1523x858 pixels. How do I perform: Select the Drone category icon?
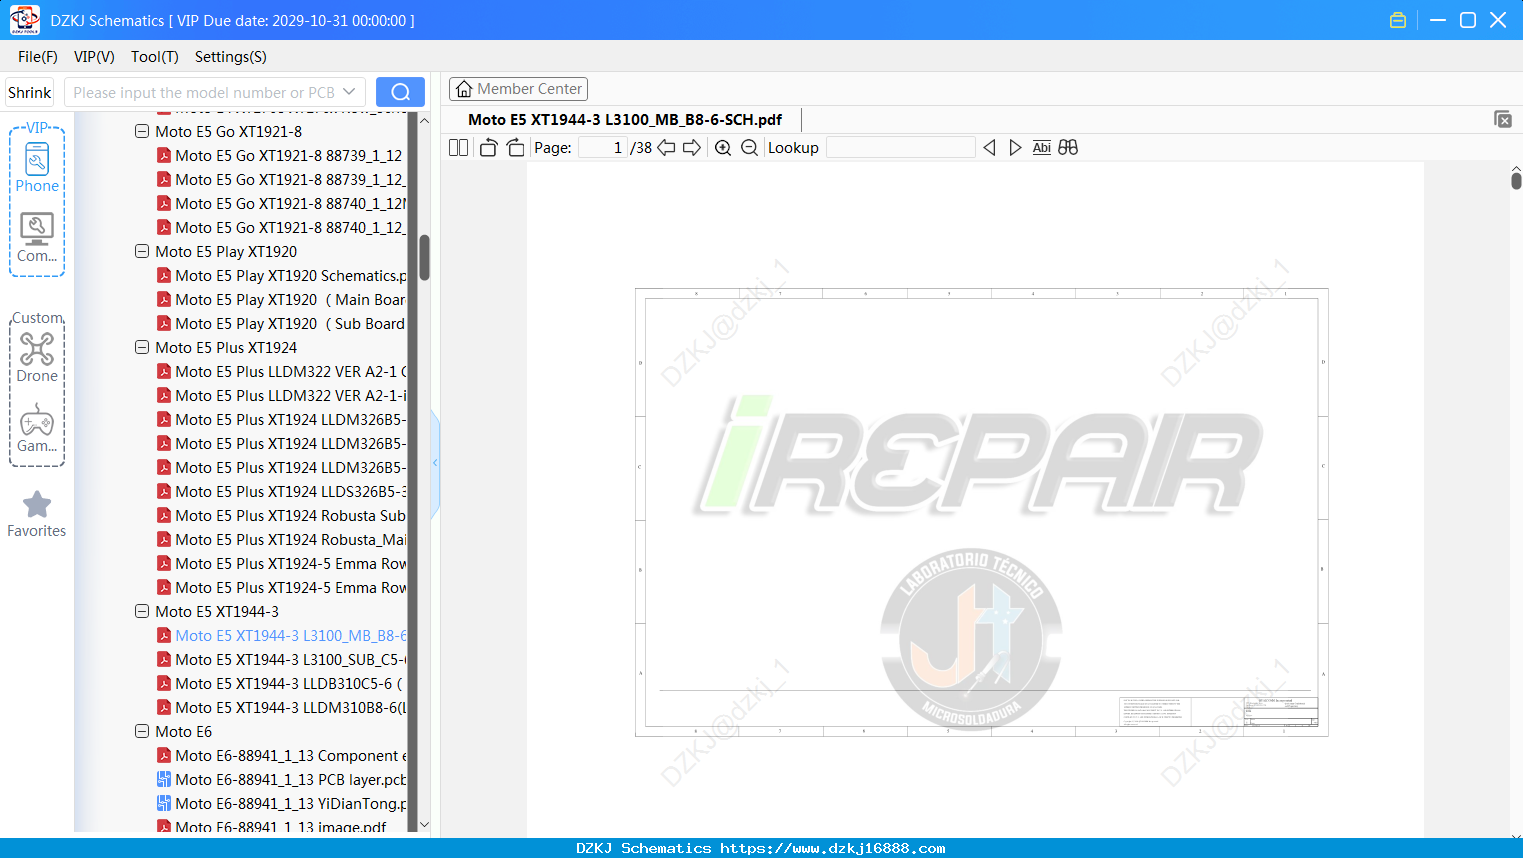[37, 358]
